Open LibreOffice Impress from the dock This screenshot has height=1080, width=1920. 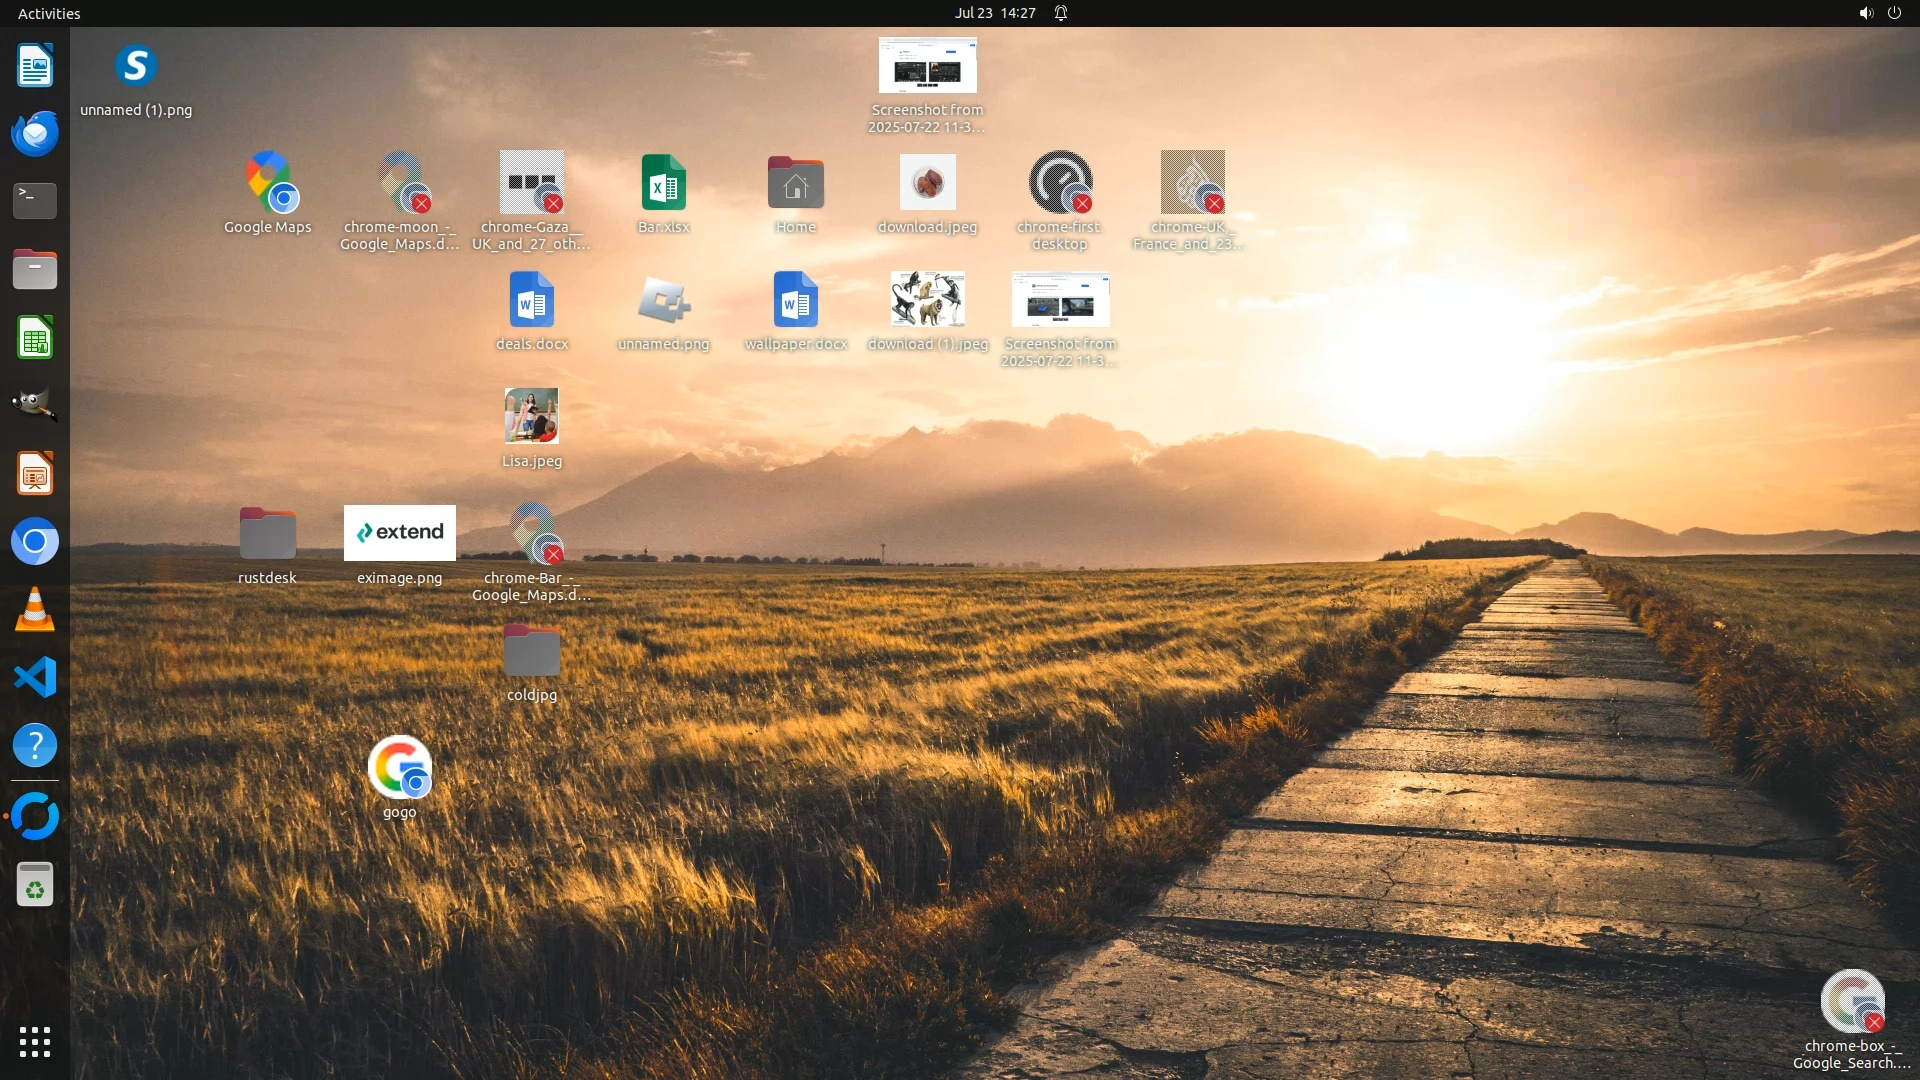(35, 474)
